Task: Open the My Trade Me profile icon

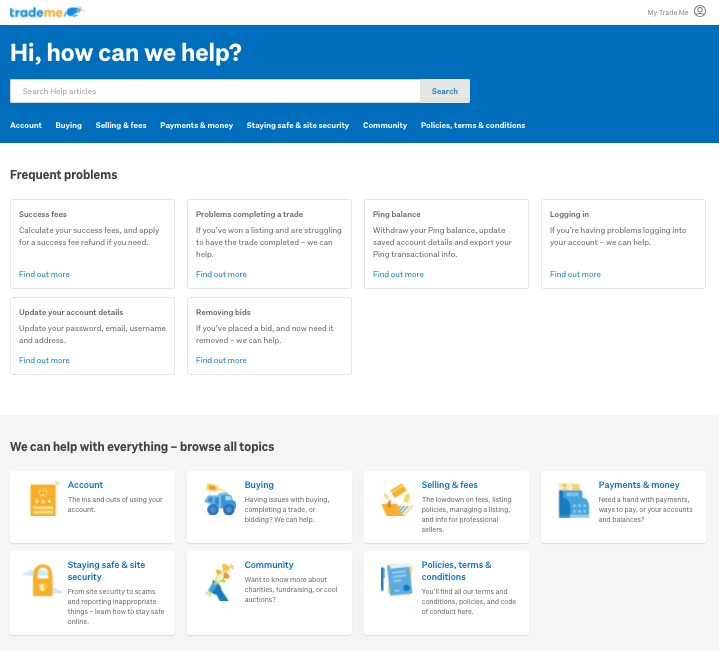Action: click(x=700, y=11)
